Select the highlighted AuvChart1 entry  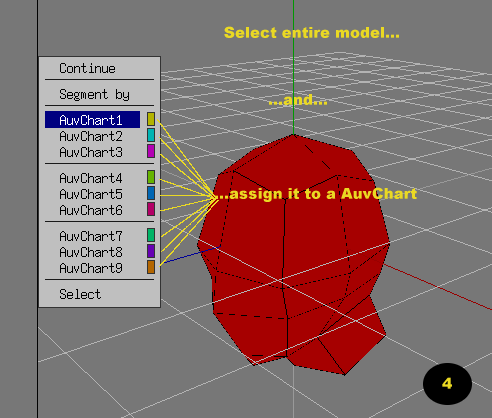coord(92,120)
